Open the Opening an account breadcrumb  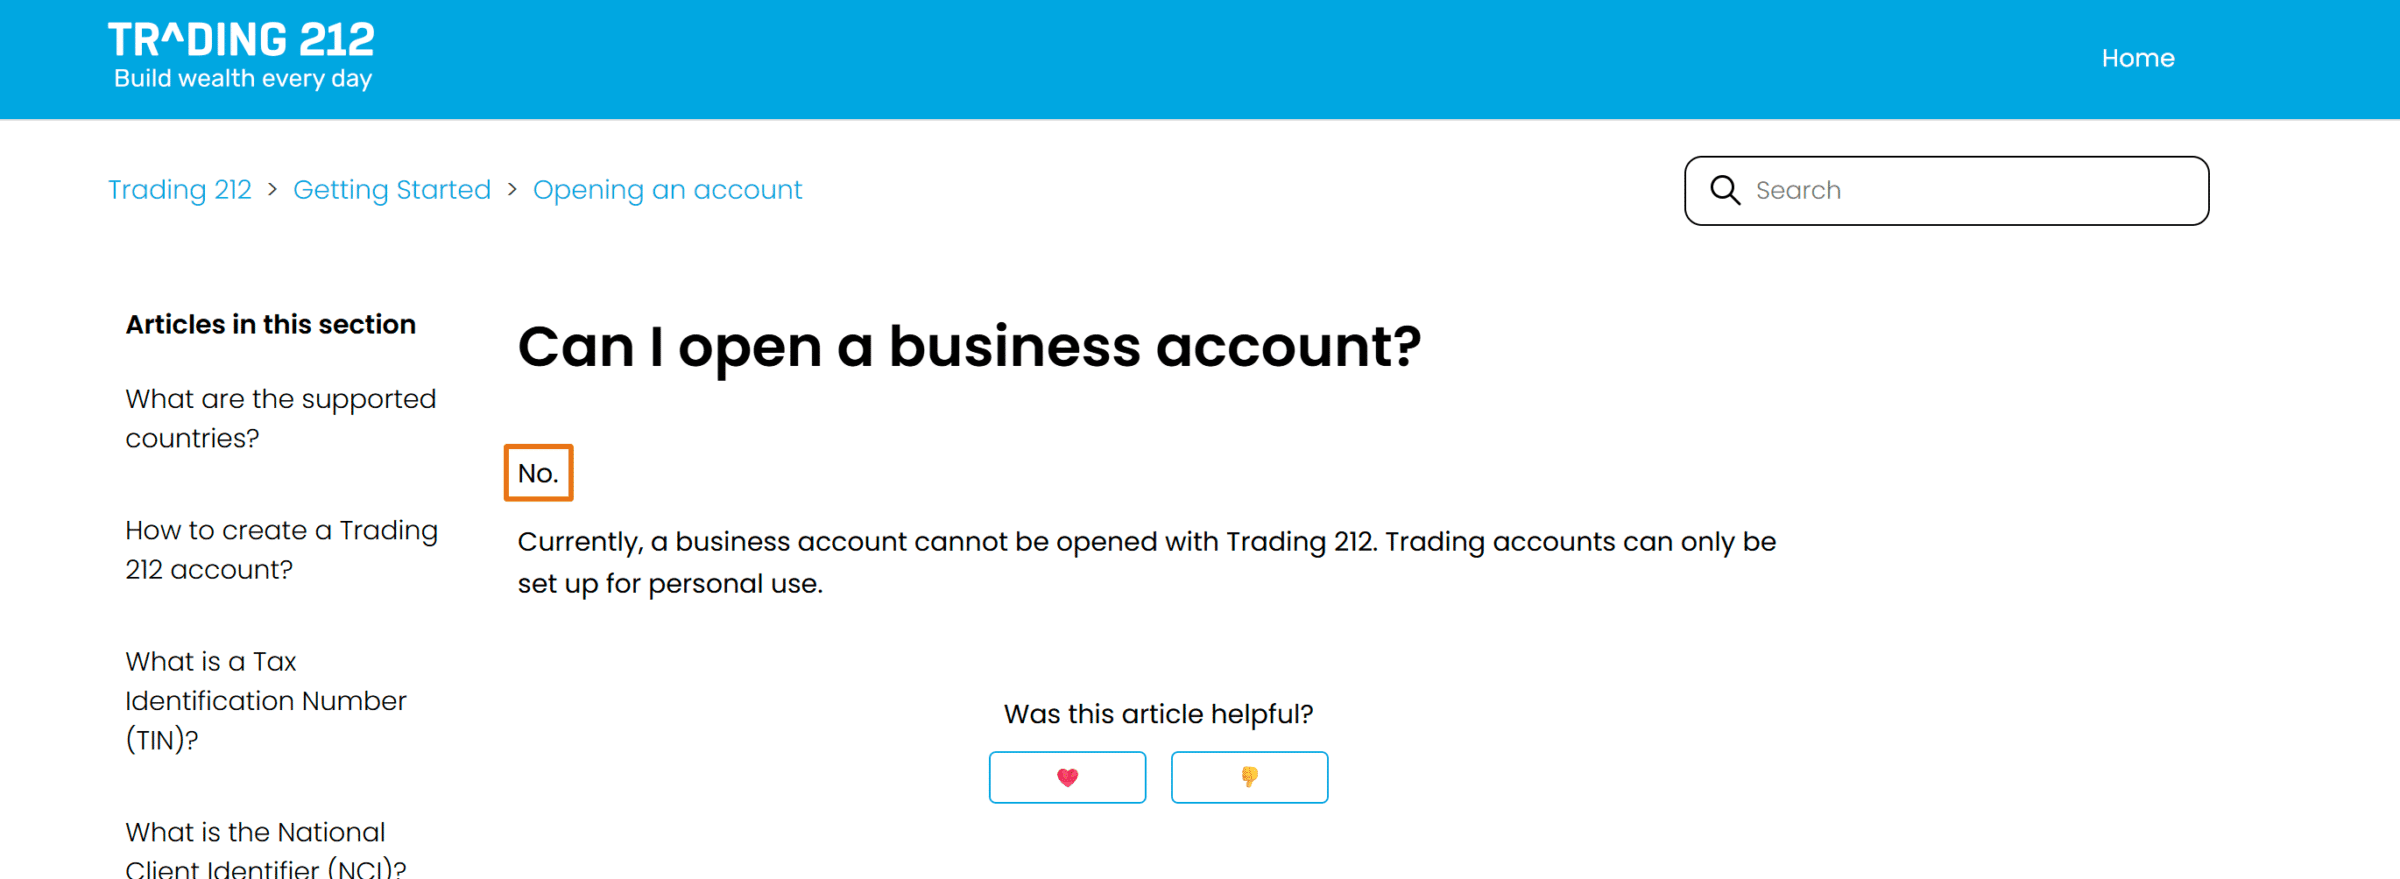667,190
